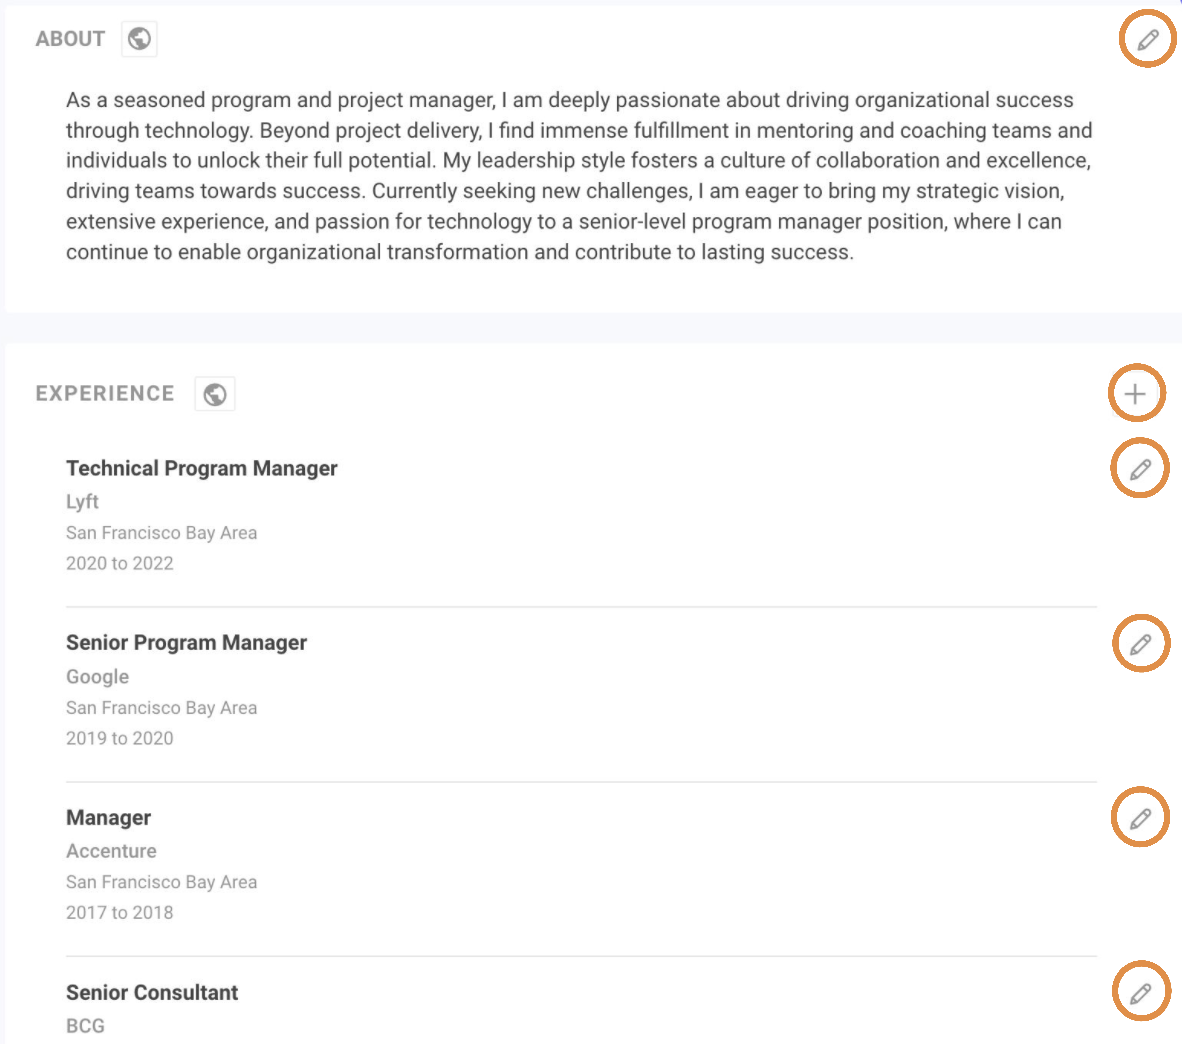
Task: Click the ABOUT section heading
Action: tap(70, 39)
